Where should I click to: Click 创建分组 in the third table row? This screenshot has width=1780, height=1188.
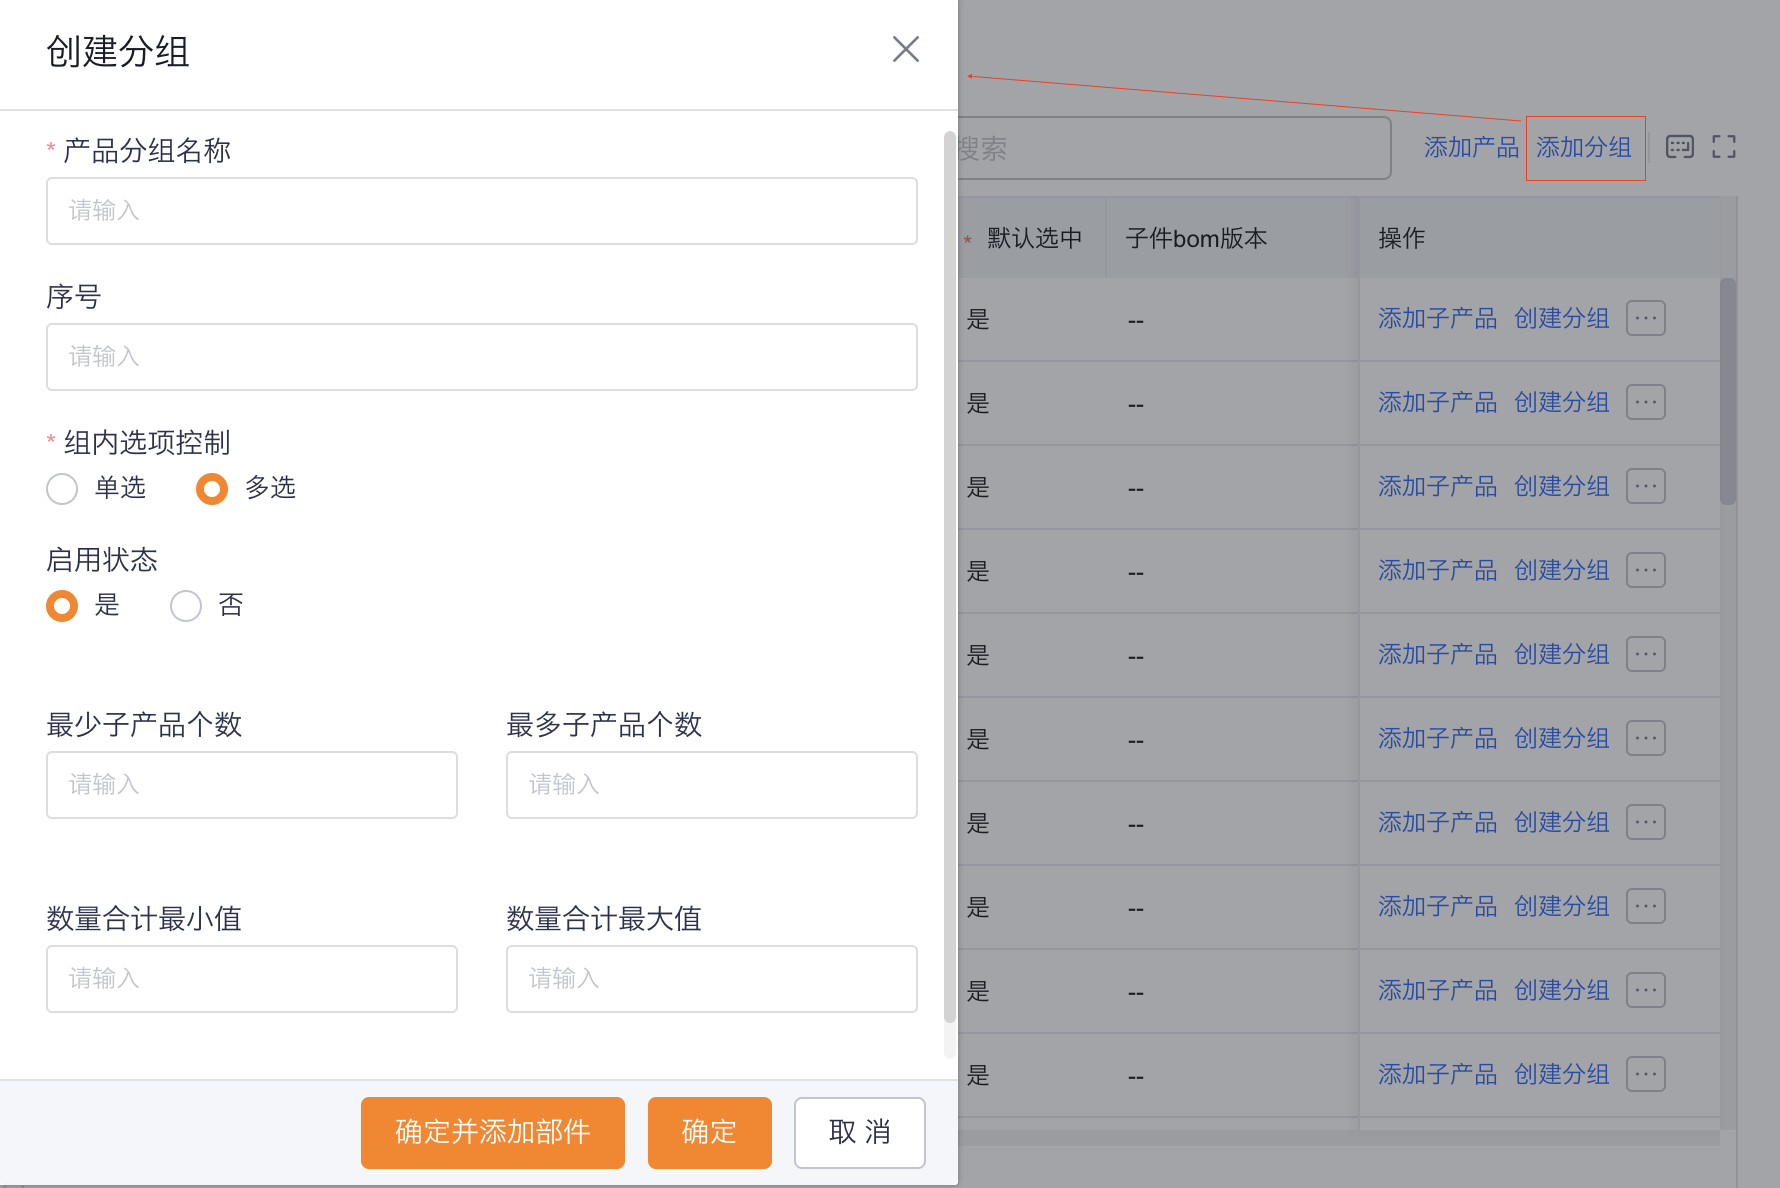[1562, 487]
